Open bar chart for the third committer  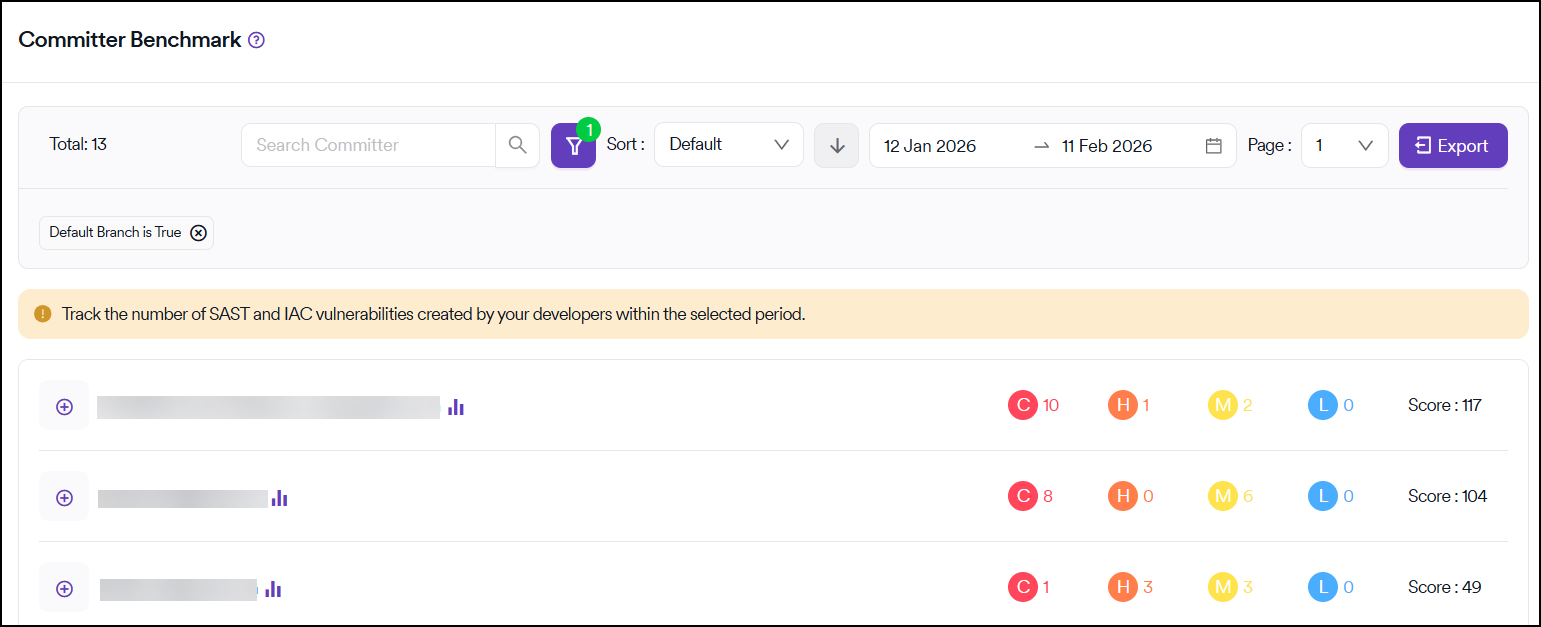(273, 589)
